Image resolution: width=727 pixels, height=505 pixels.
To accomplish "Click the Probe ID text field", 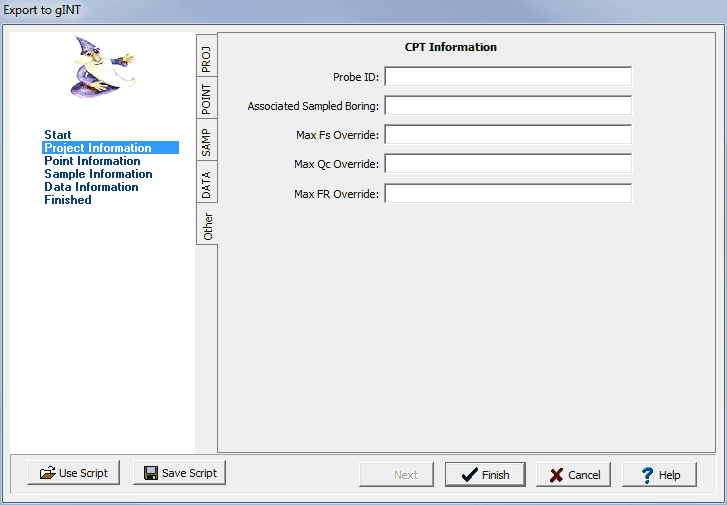I will pos(508,77).
